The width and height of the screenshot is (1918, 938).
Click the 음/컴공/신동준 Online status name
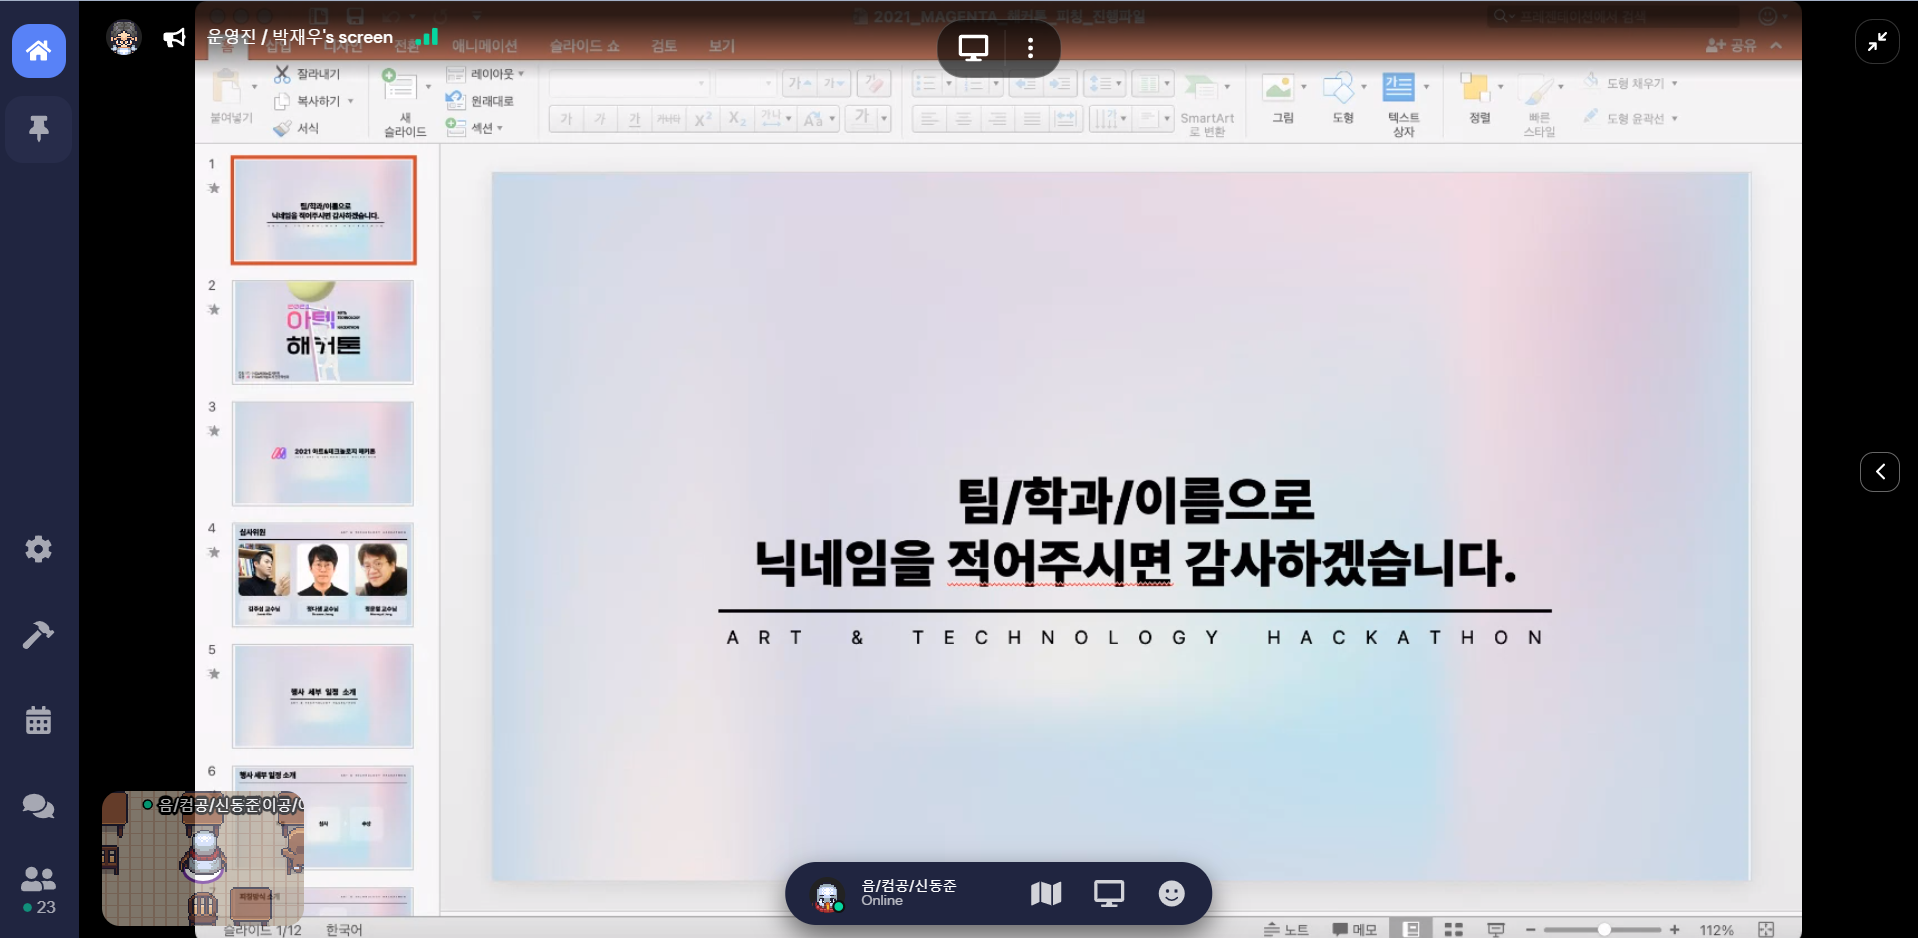(x=909, y=893)
